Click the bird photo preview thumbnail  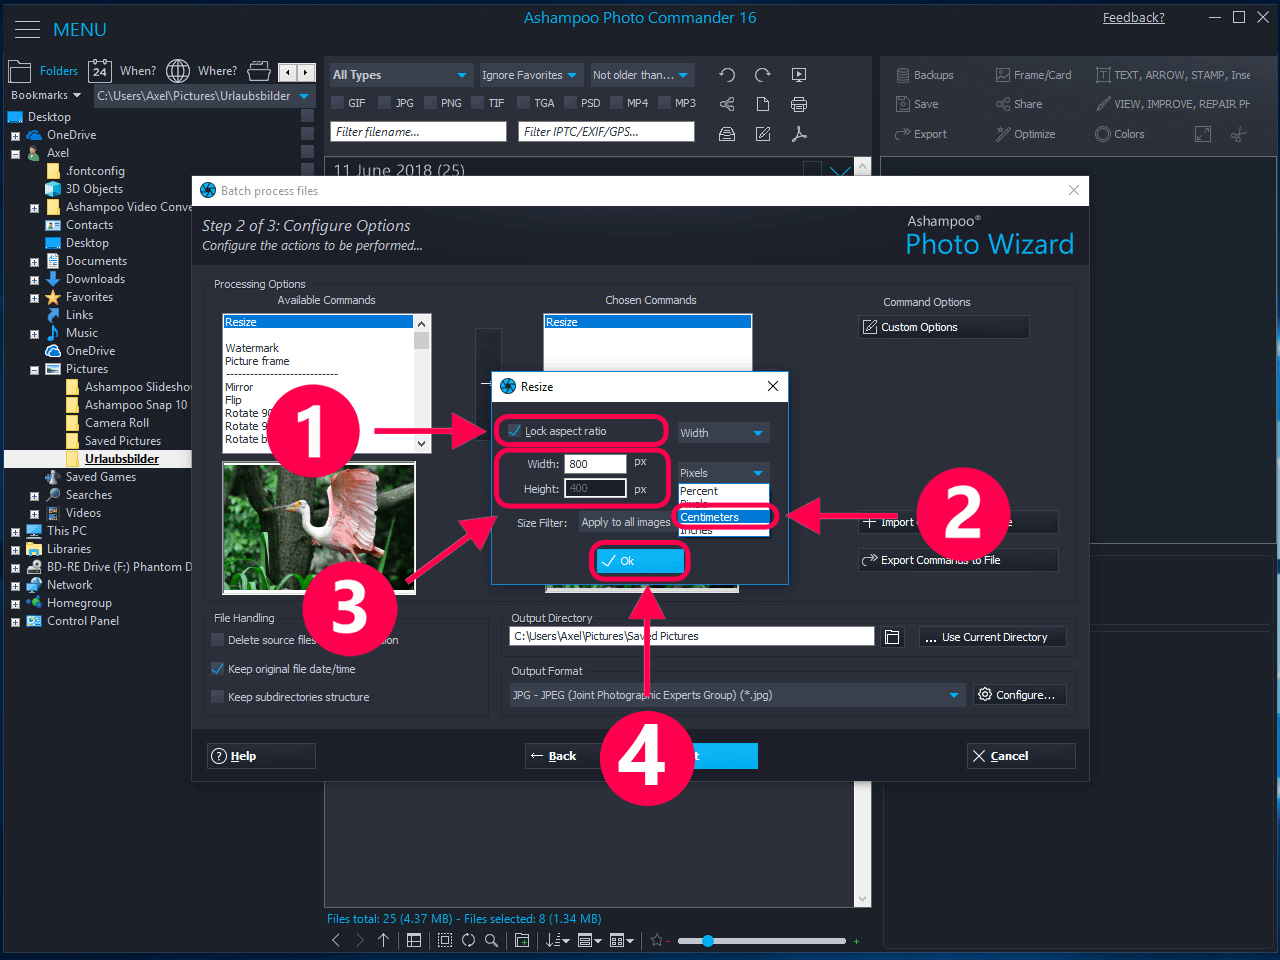(319, 526)
